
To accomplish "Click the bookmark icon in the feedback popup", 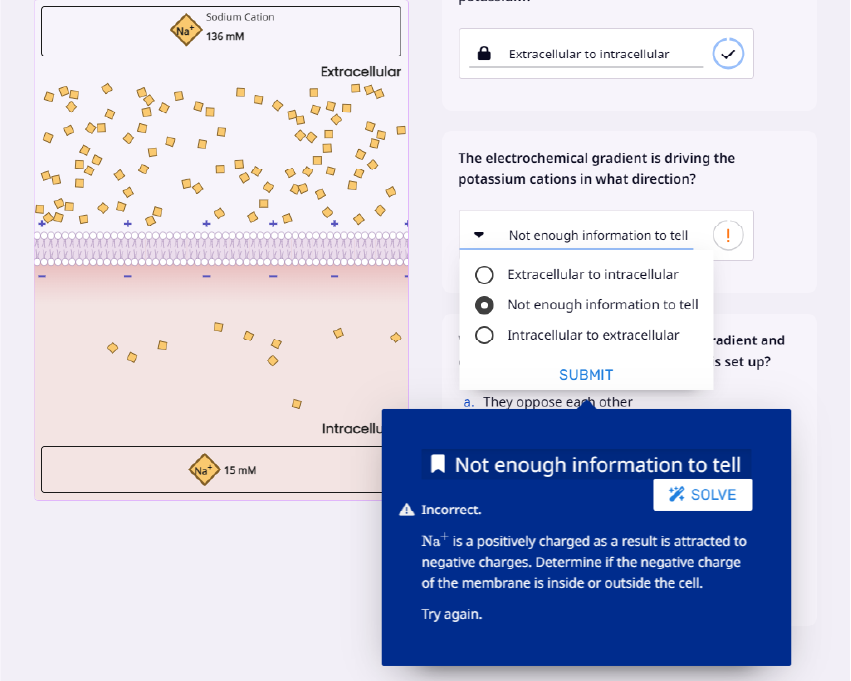I will (x=437, y=464).
